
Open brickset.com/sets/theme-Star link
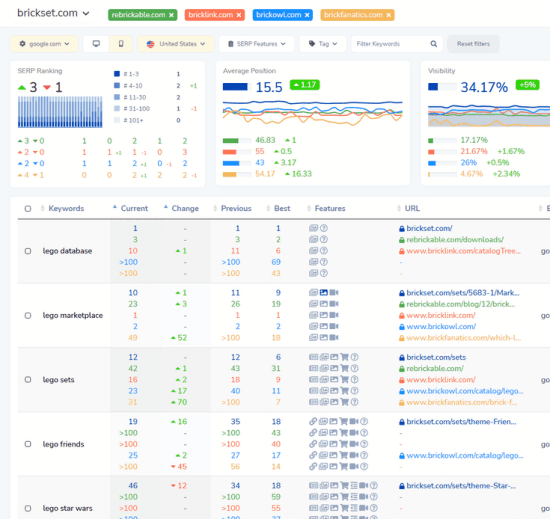tap(461, 486)
